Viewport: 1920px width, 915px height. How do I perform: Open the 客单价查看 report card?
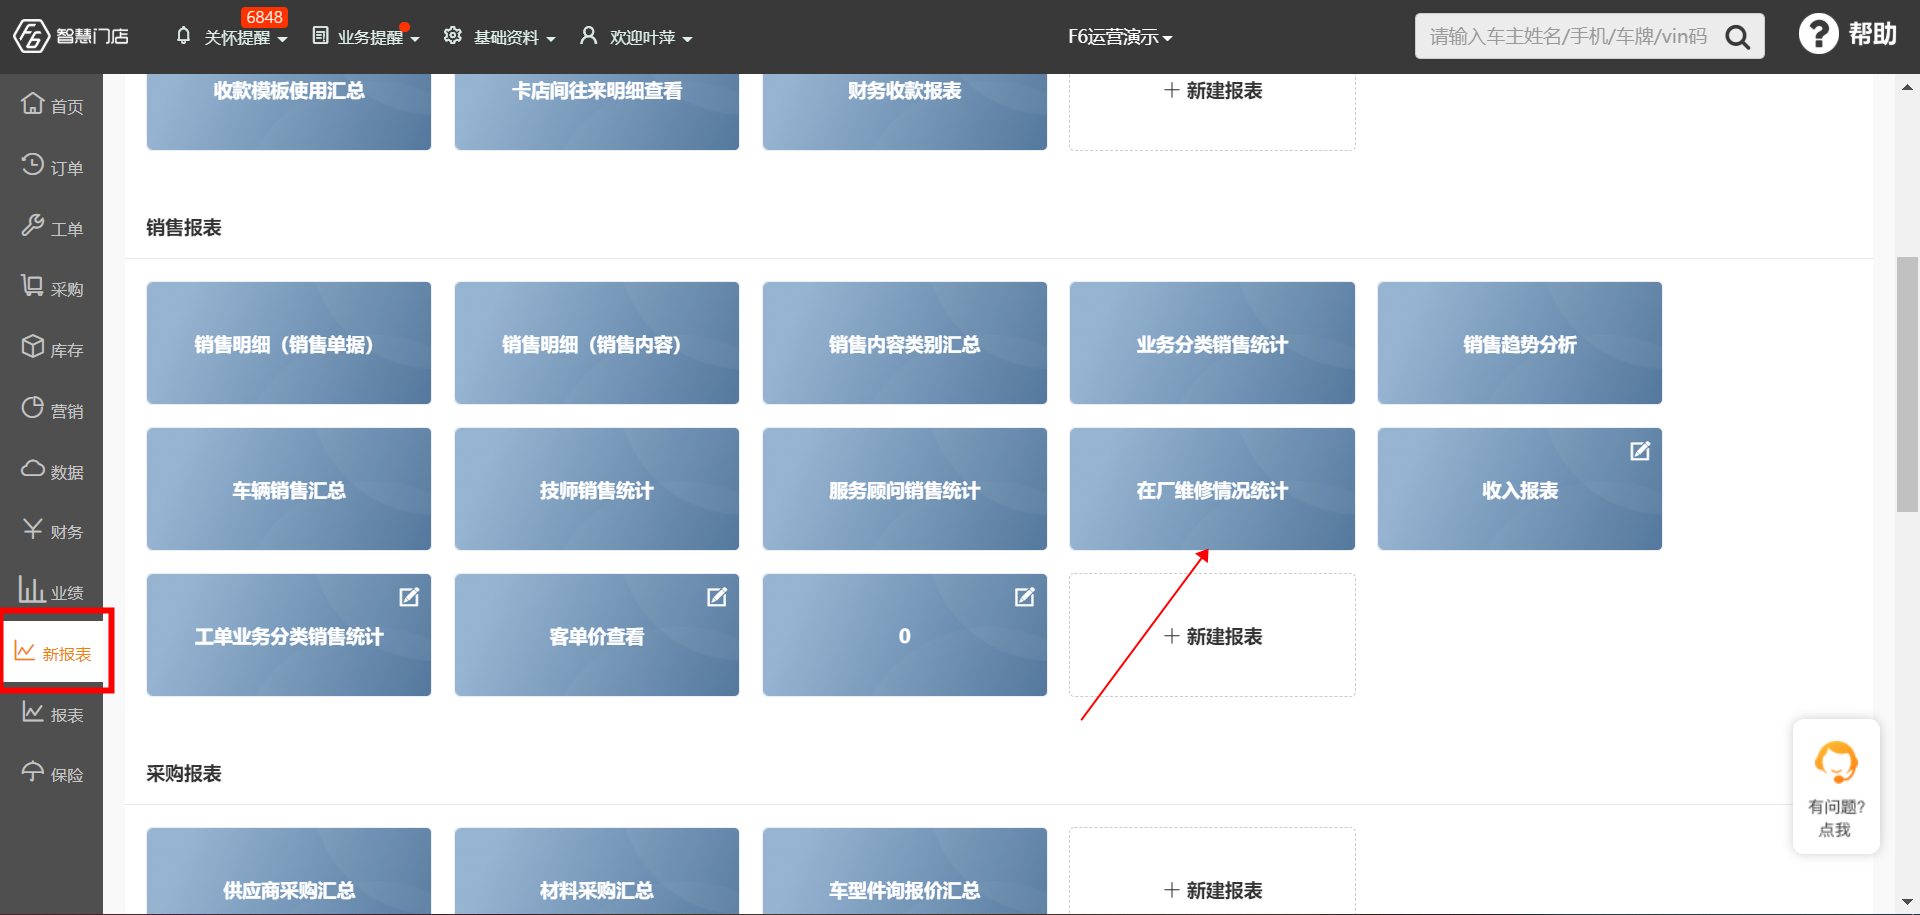597,635
